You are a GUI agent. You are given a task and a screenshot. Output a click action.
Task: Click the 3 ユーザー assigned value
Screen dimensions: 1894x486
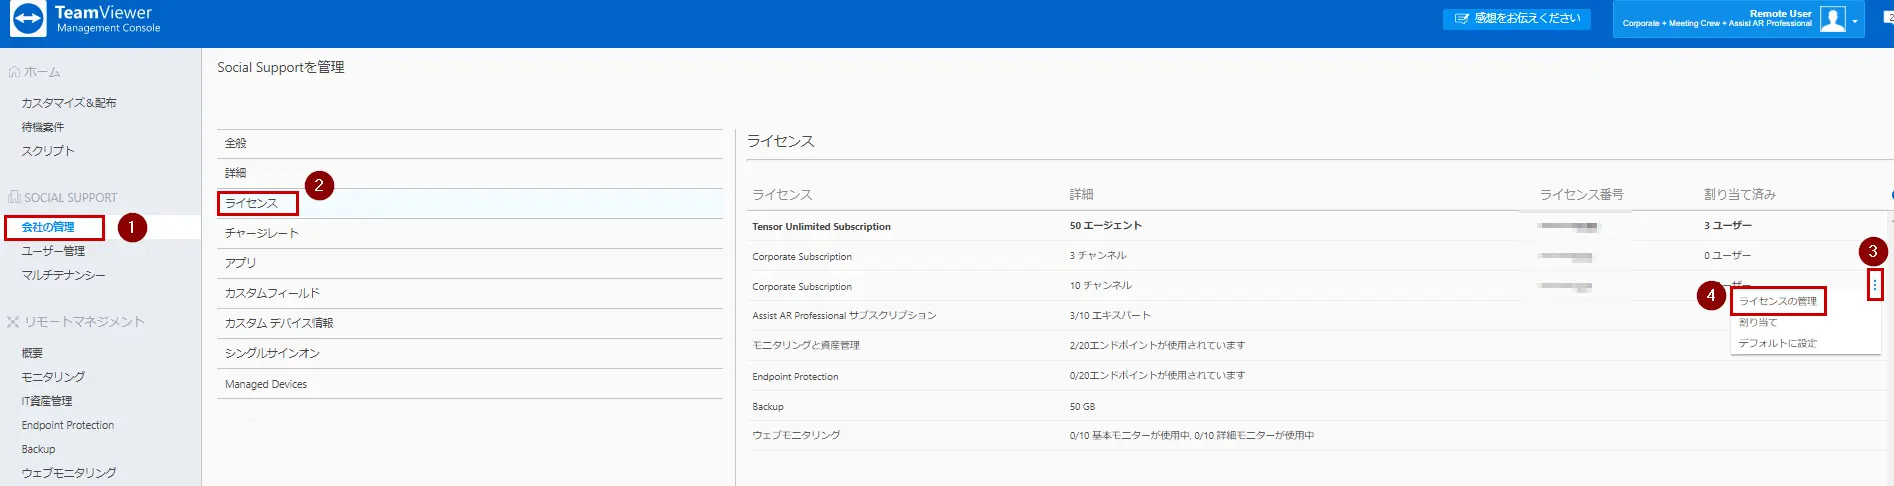click(x=1728, y=226)
